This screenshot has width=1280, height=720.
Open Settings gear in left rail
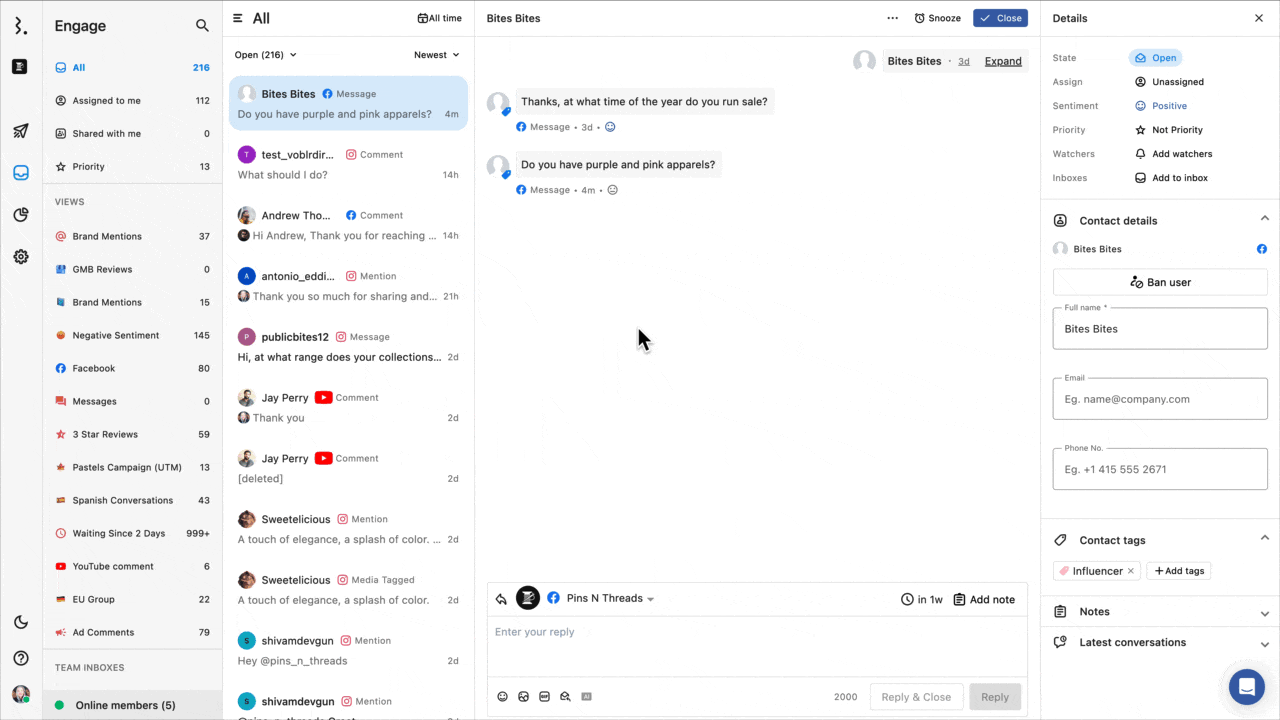(x=21, y=257)
